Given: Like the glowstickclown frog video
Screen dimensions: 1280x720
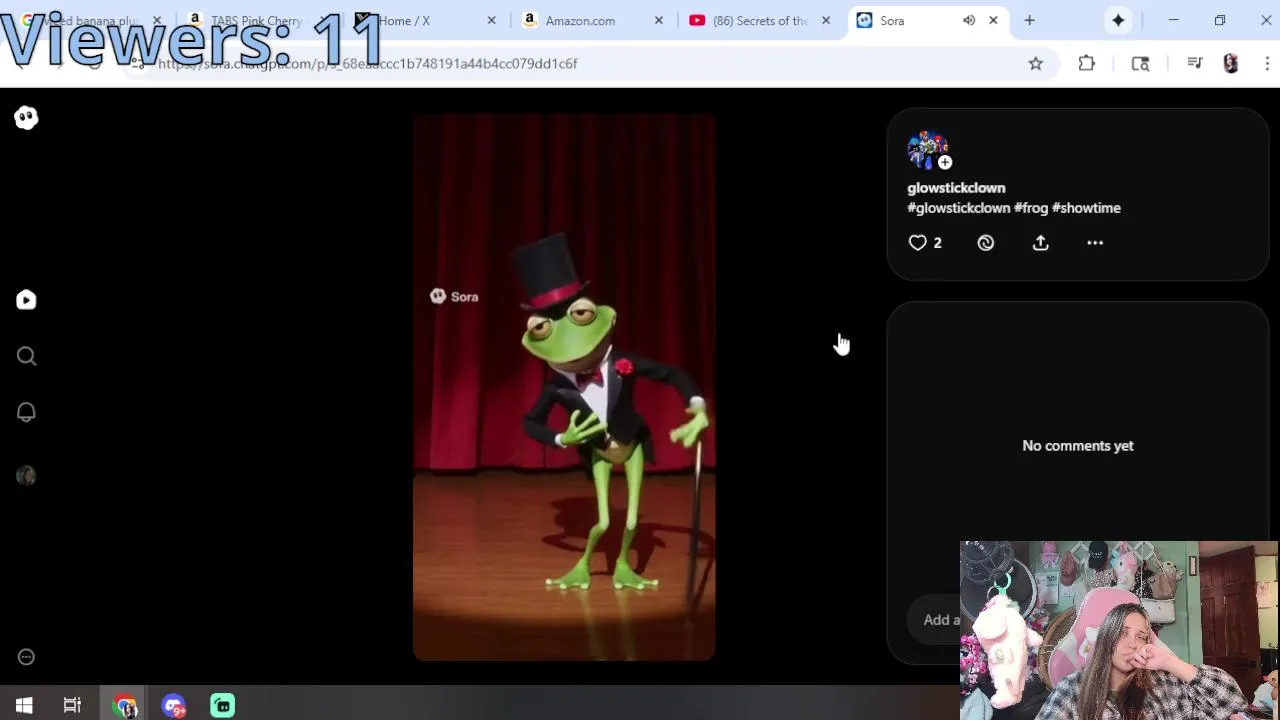Looking at the screenshot, I should coord(917,243).
